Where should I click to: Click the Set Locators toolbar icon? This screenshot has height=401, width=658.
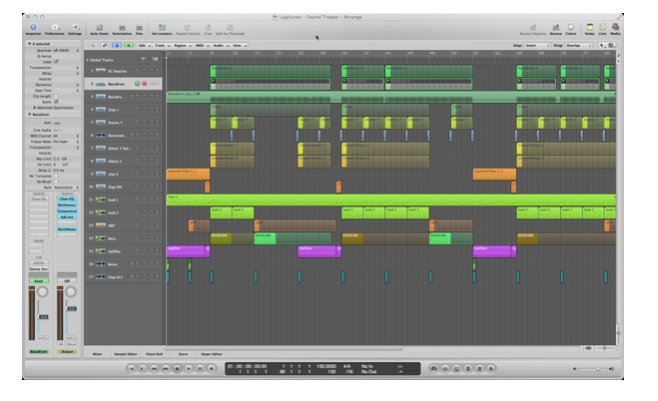pyautogui.click(x=162, y=27)
